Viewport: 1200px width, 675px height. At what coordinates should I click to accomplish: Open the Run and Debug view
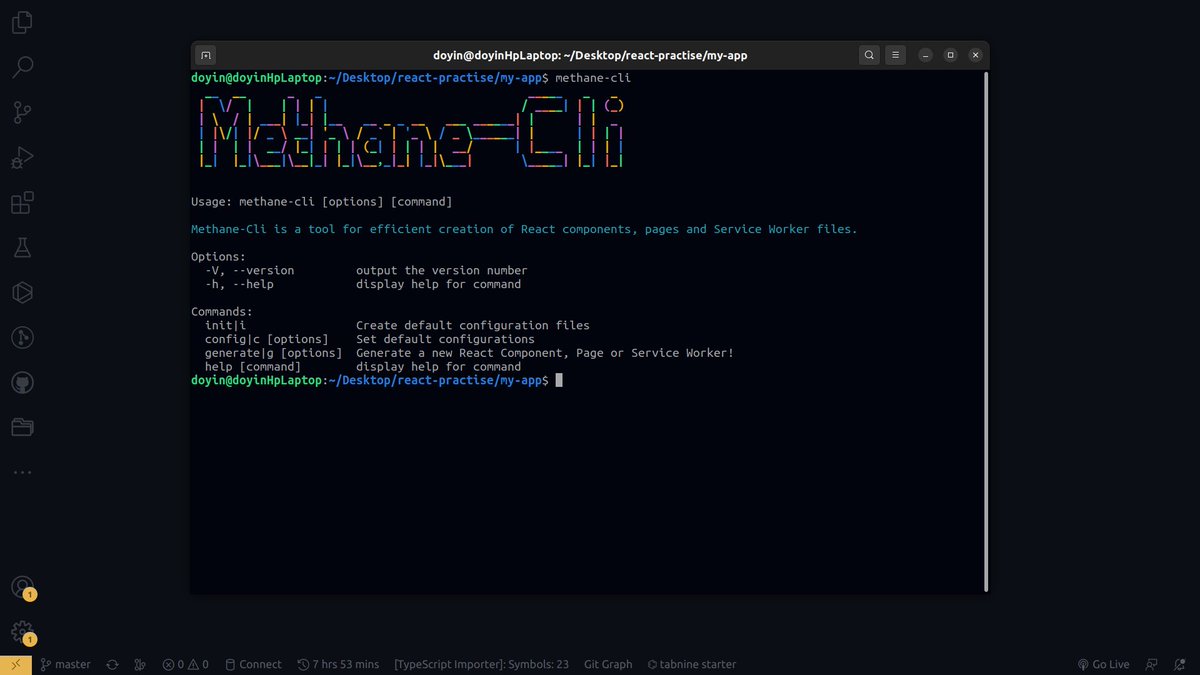click(22, 158)
